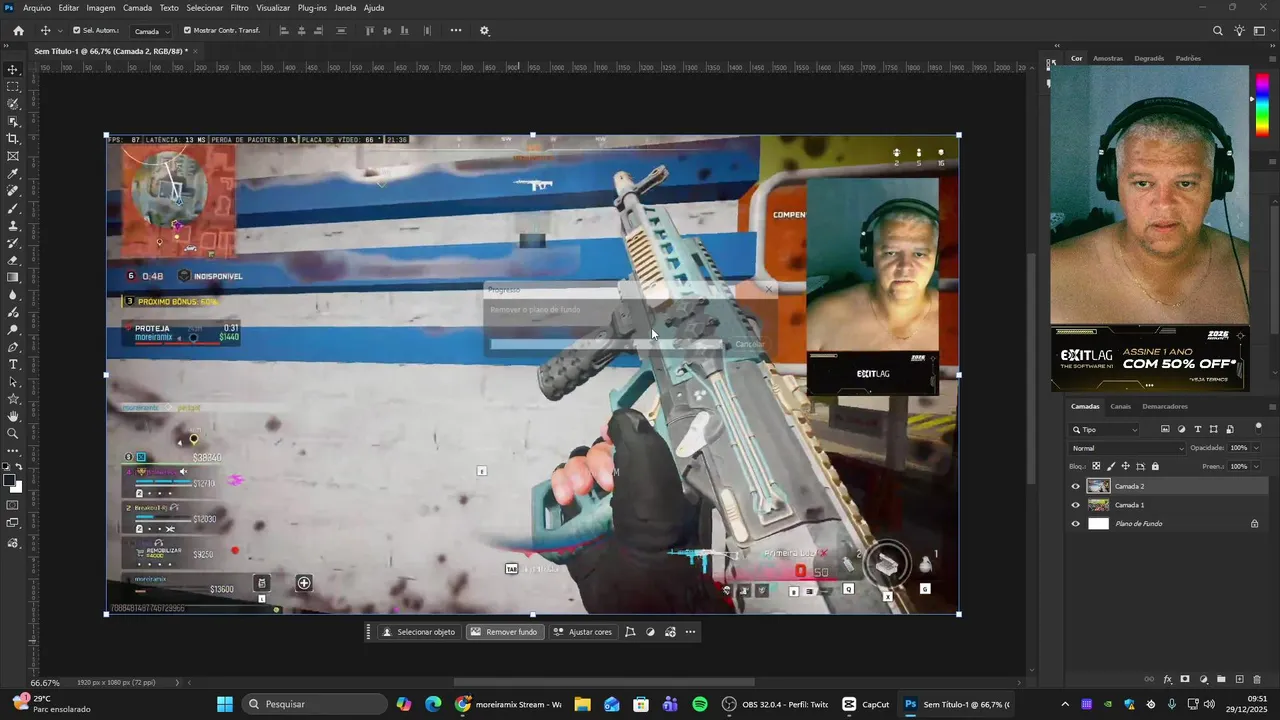Image resolution: width=1280 pixels, height=720 pixels.
Task: Expand the Opacidade value arrow
Action: click(1257, 448)
